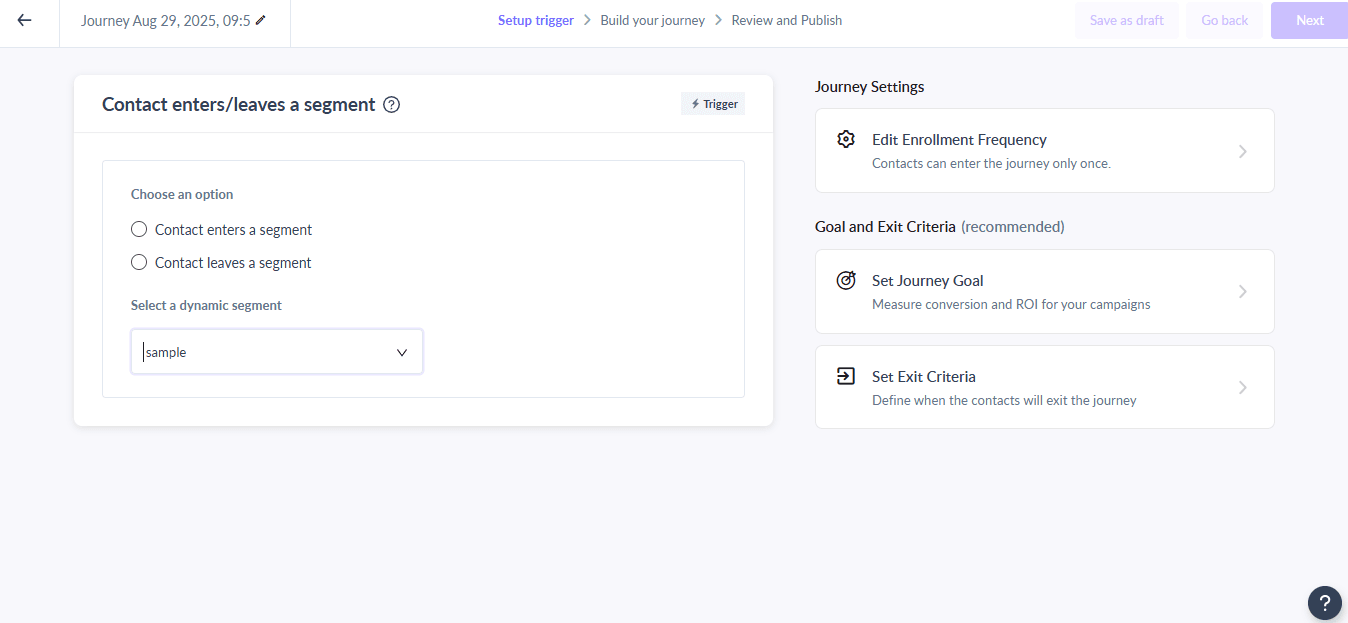Click the exit icon for Exit Criteria

point(846,377)
